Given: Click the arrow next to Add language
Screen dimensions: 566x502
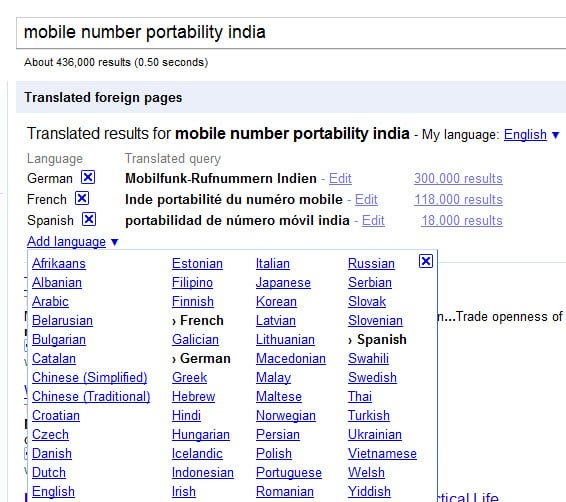Looking at the screenshot, I should 114,242.
